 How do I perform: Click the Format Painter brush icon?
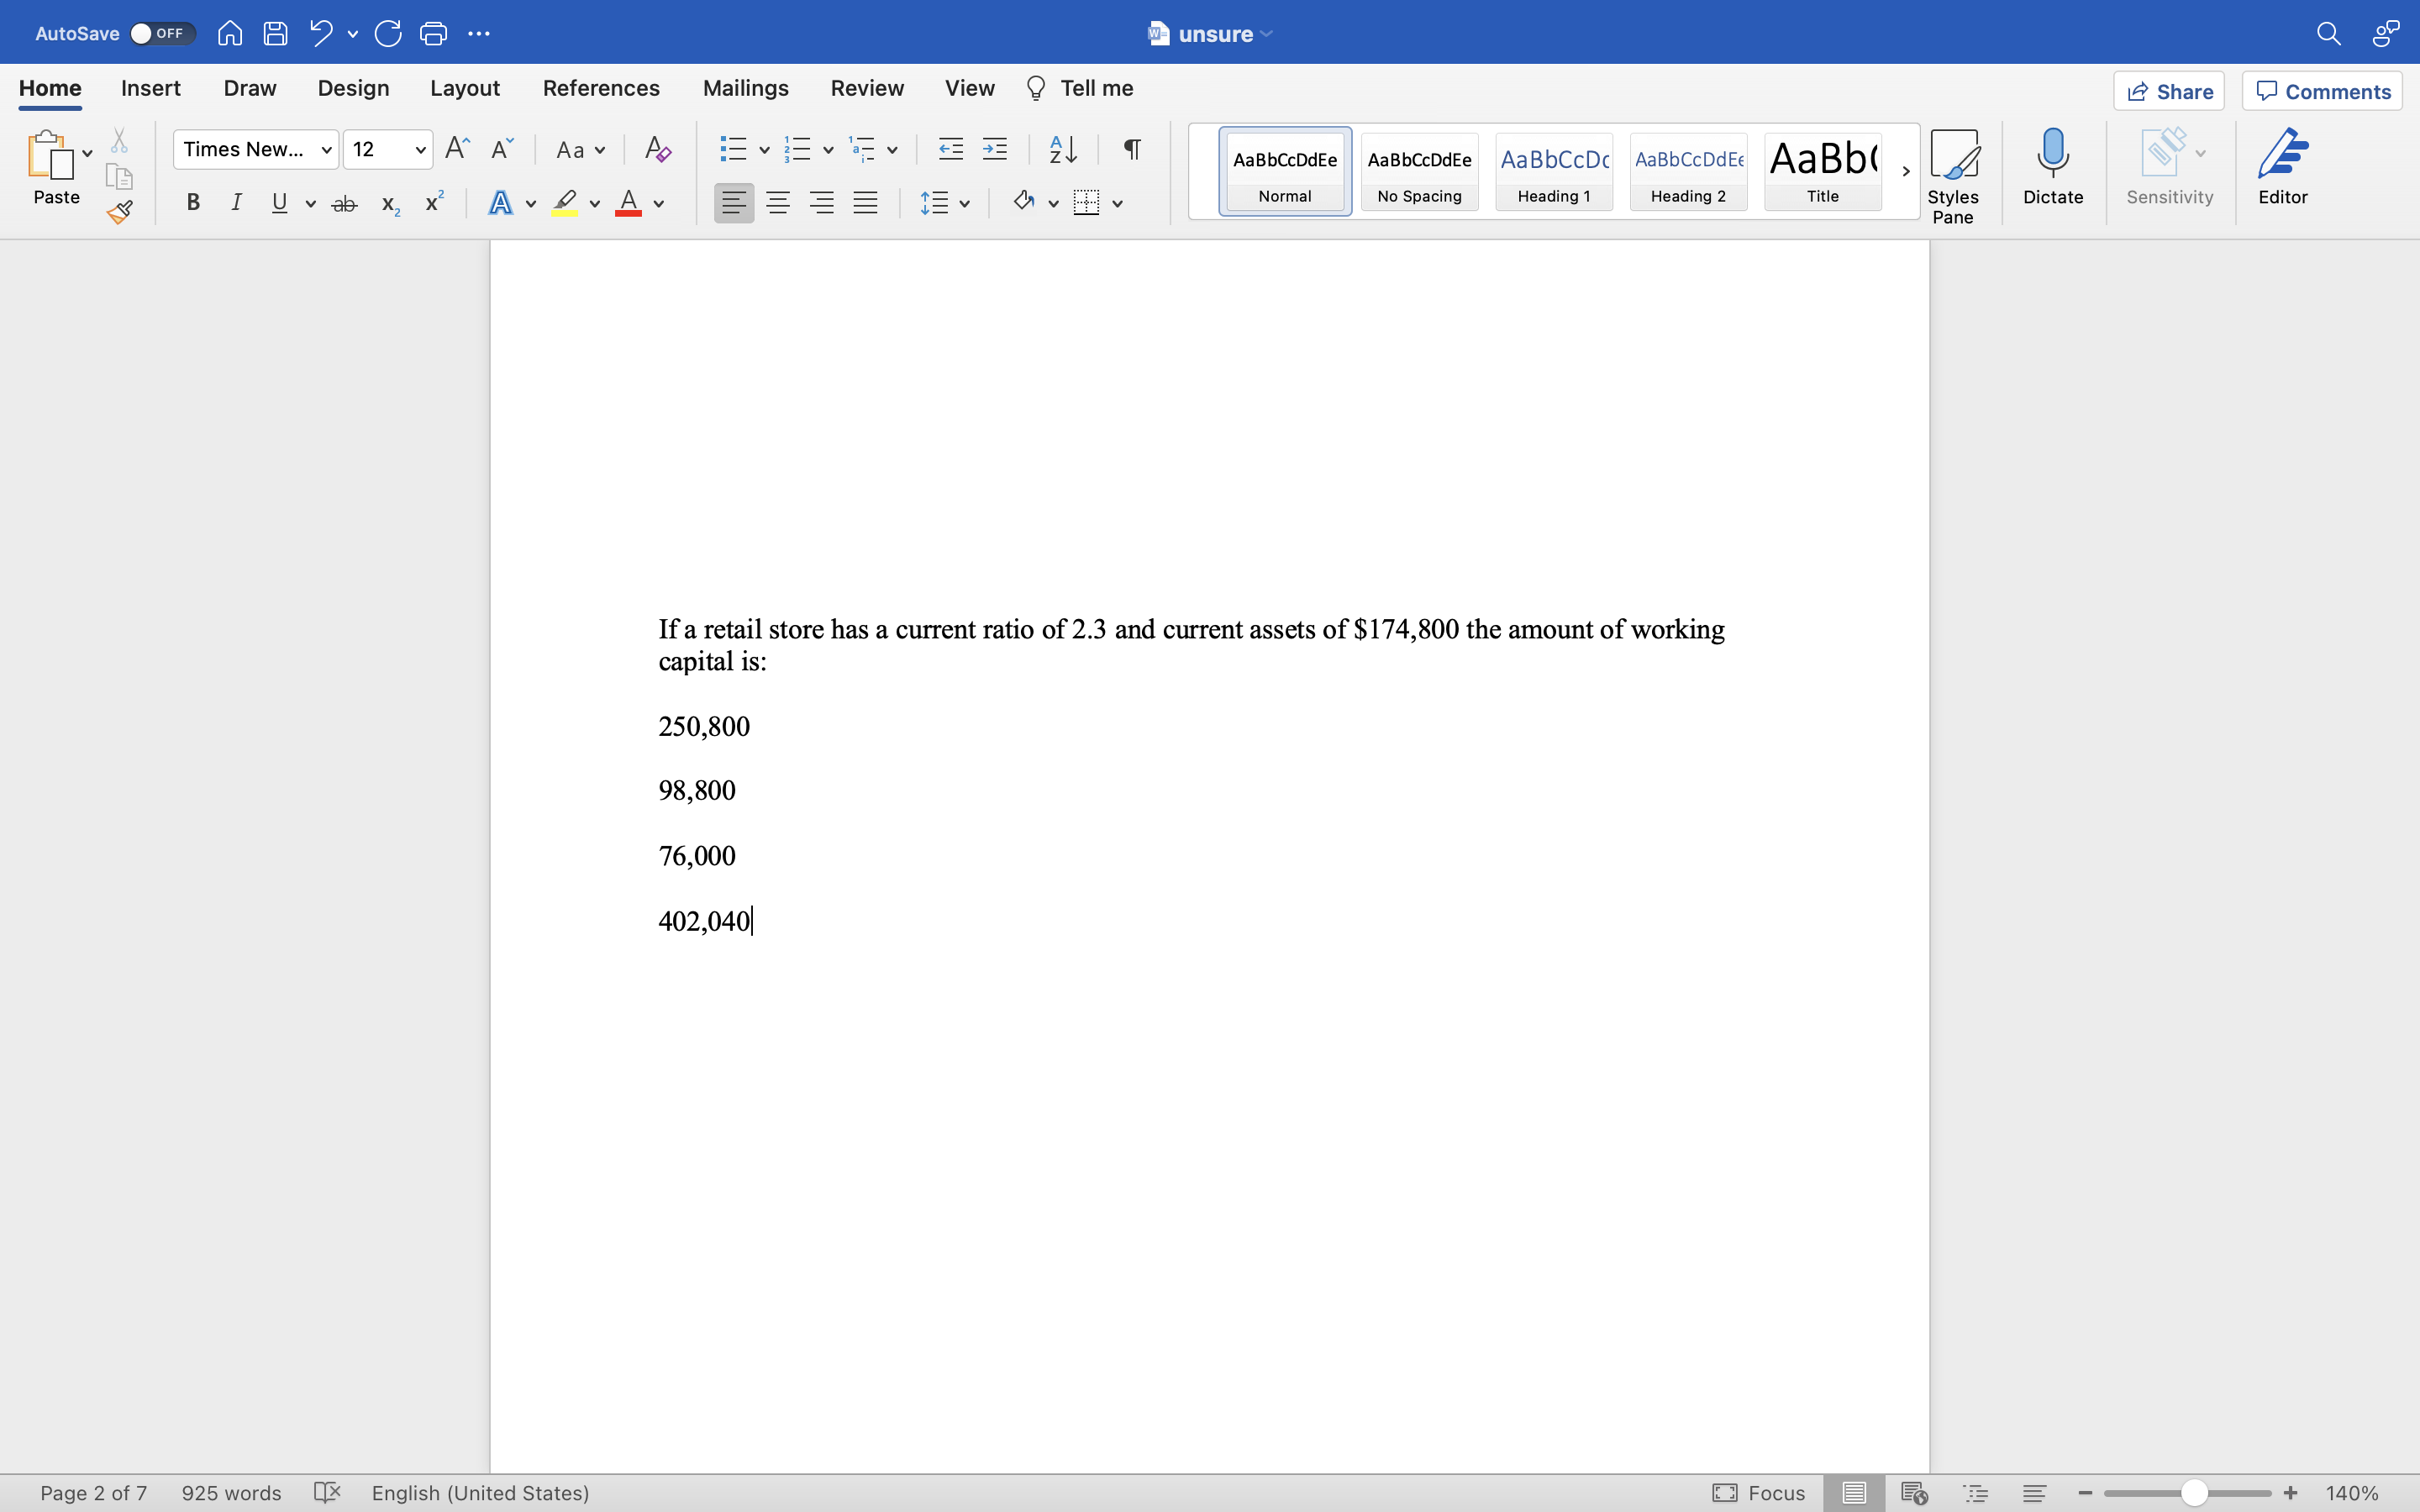[120, 212]
